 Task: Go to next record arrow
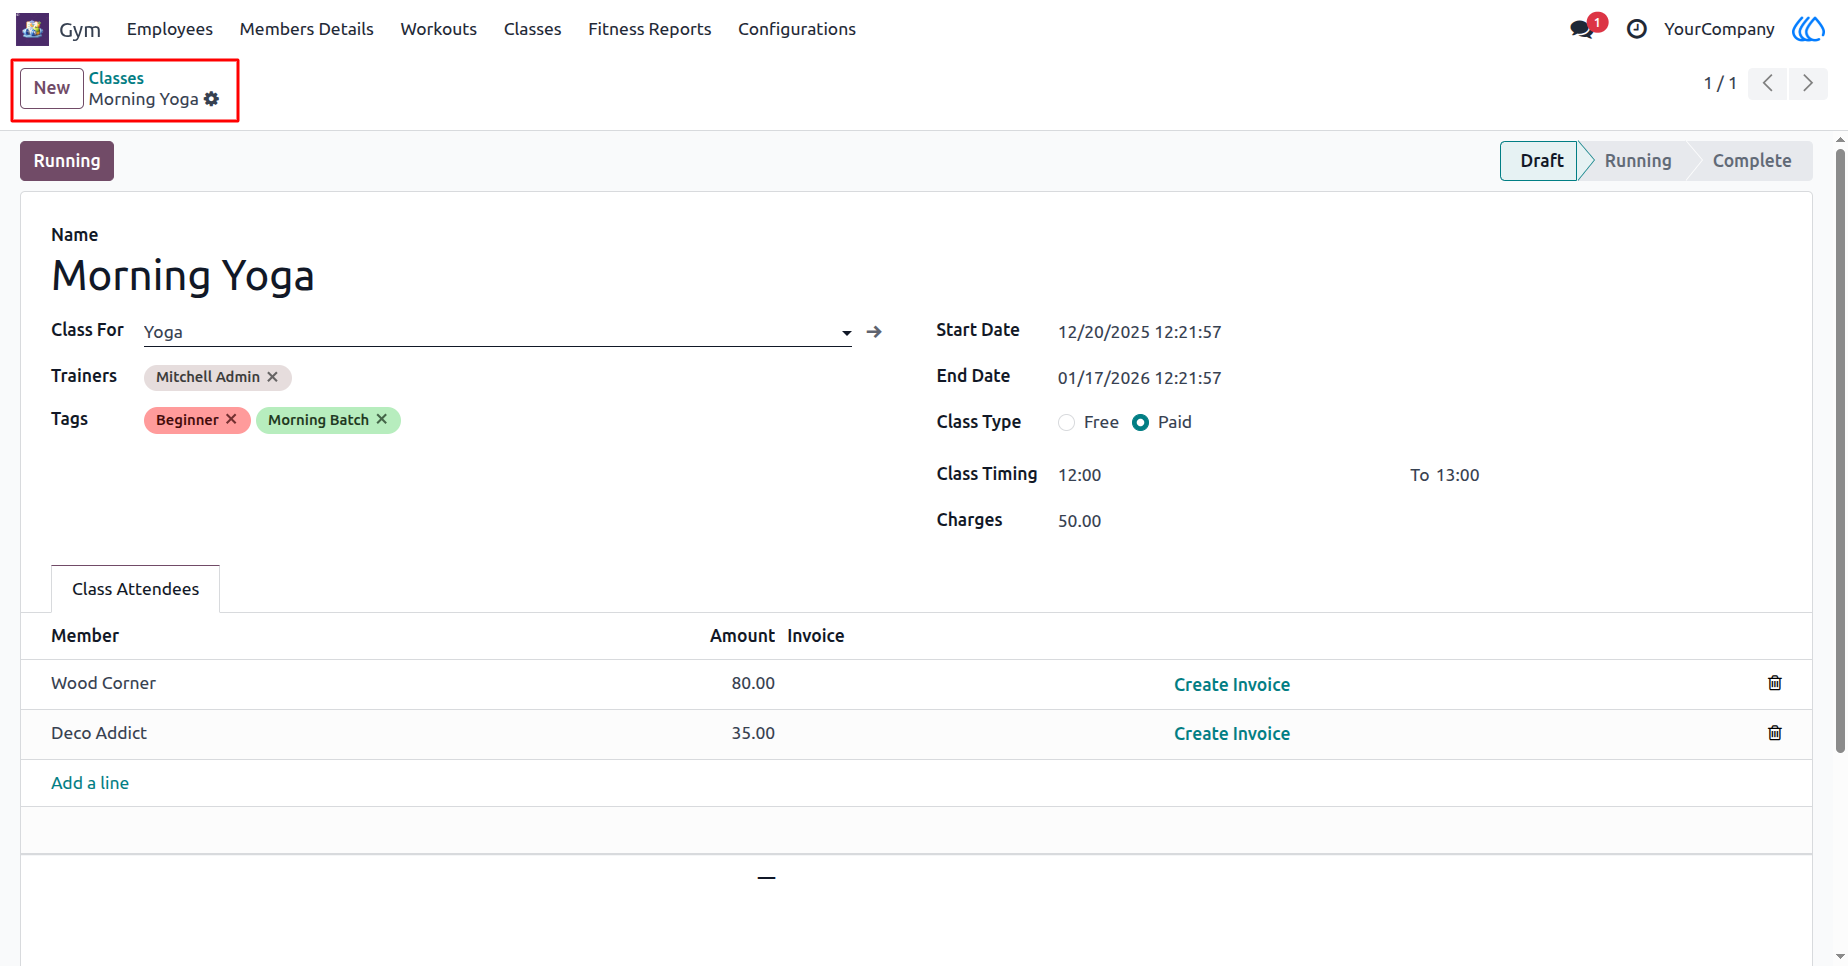coord(1808,83)
